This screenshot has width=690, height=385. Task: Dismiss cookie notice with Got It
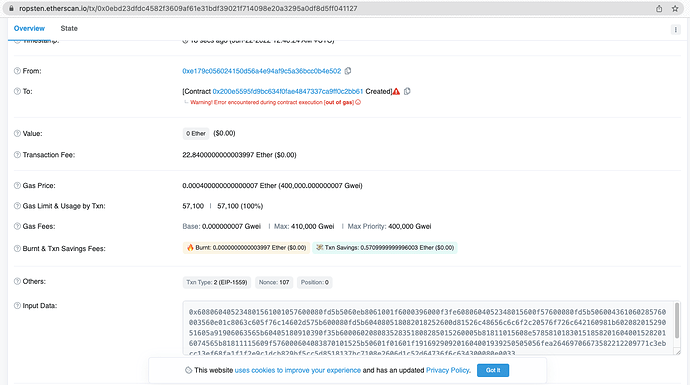point(493,370)
